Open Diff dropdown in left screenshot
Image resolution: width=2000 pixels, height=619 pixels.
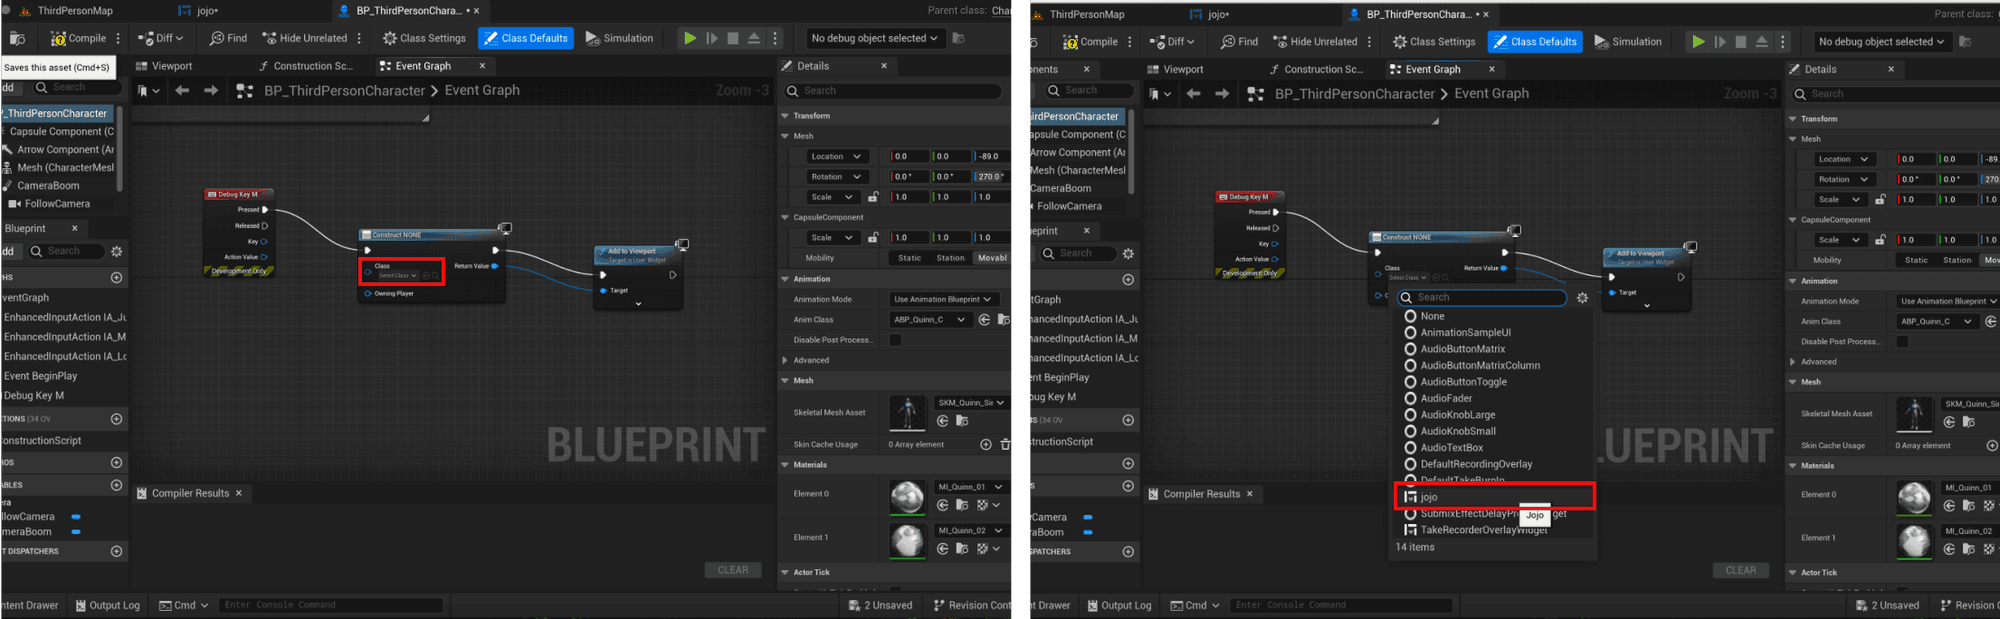coord(162,38)
